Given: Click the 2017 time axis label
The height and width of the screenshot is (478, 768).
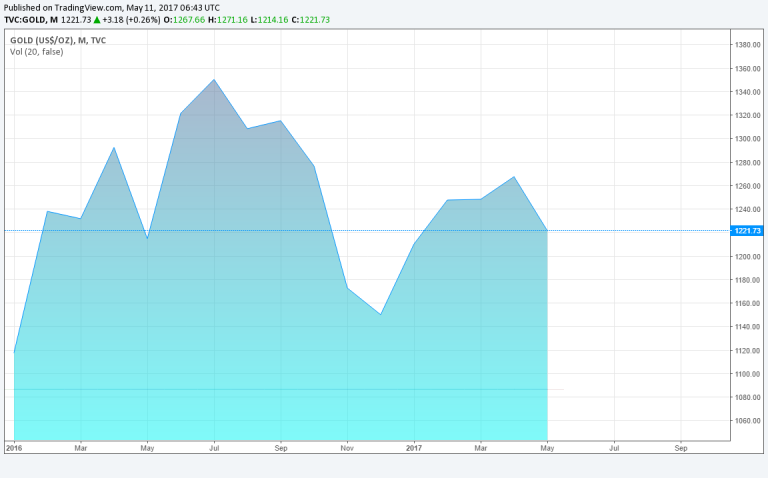Looking at the screenshot, I should 414,448.
